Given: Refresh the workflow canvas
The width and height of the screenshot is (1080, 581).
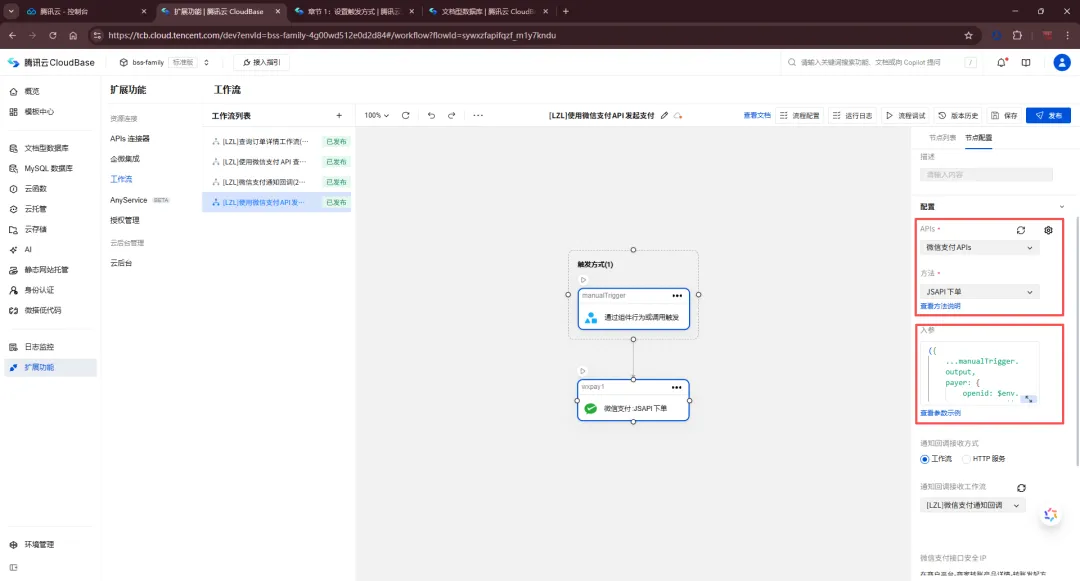Looking at the screenshot, I should (x=406, y=116).
